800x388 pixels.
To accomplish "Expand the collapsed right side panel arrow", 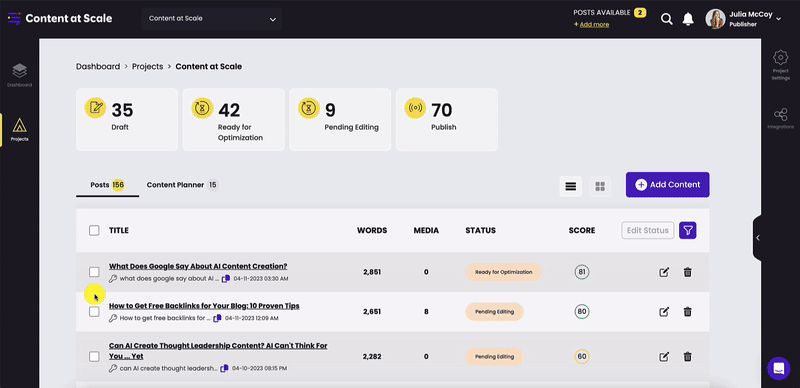I will 758,238.
